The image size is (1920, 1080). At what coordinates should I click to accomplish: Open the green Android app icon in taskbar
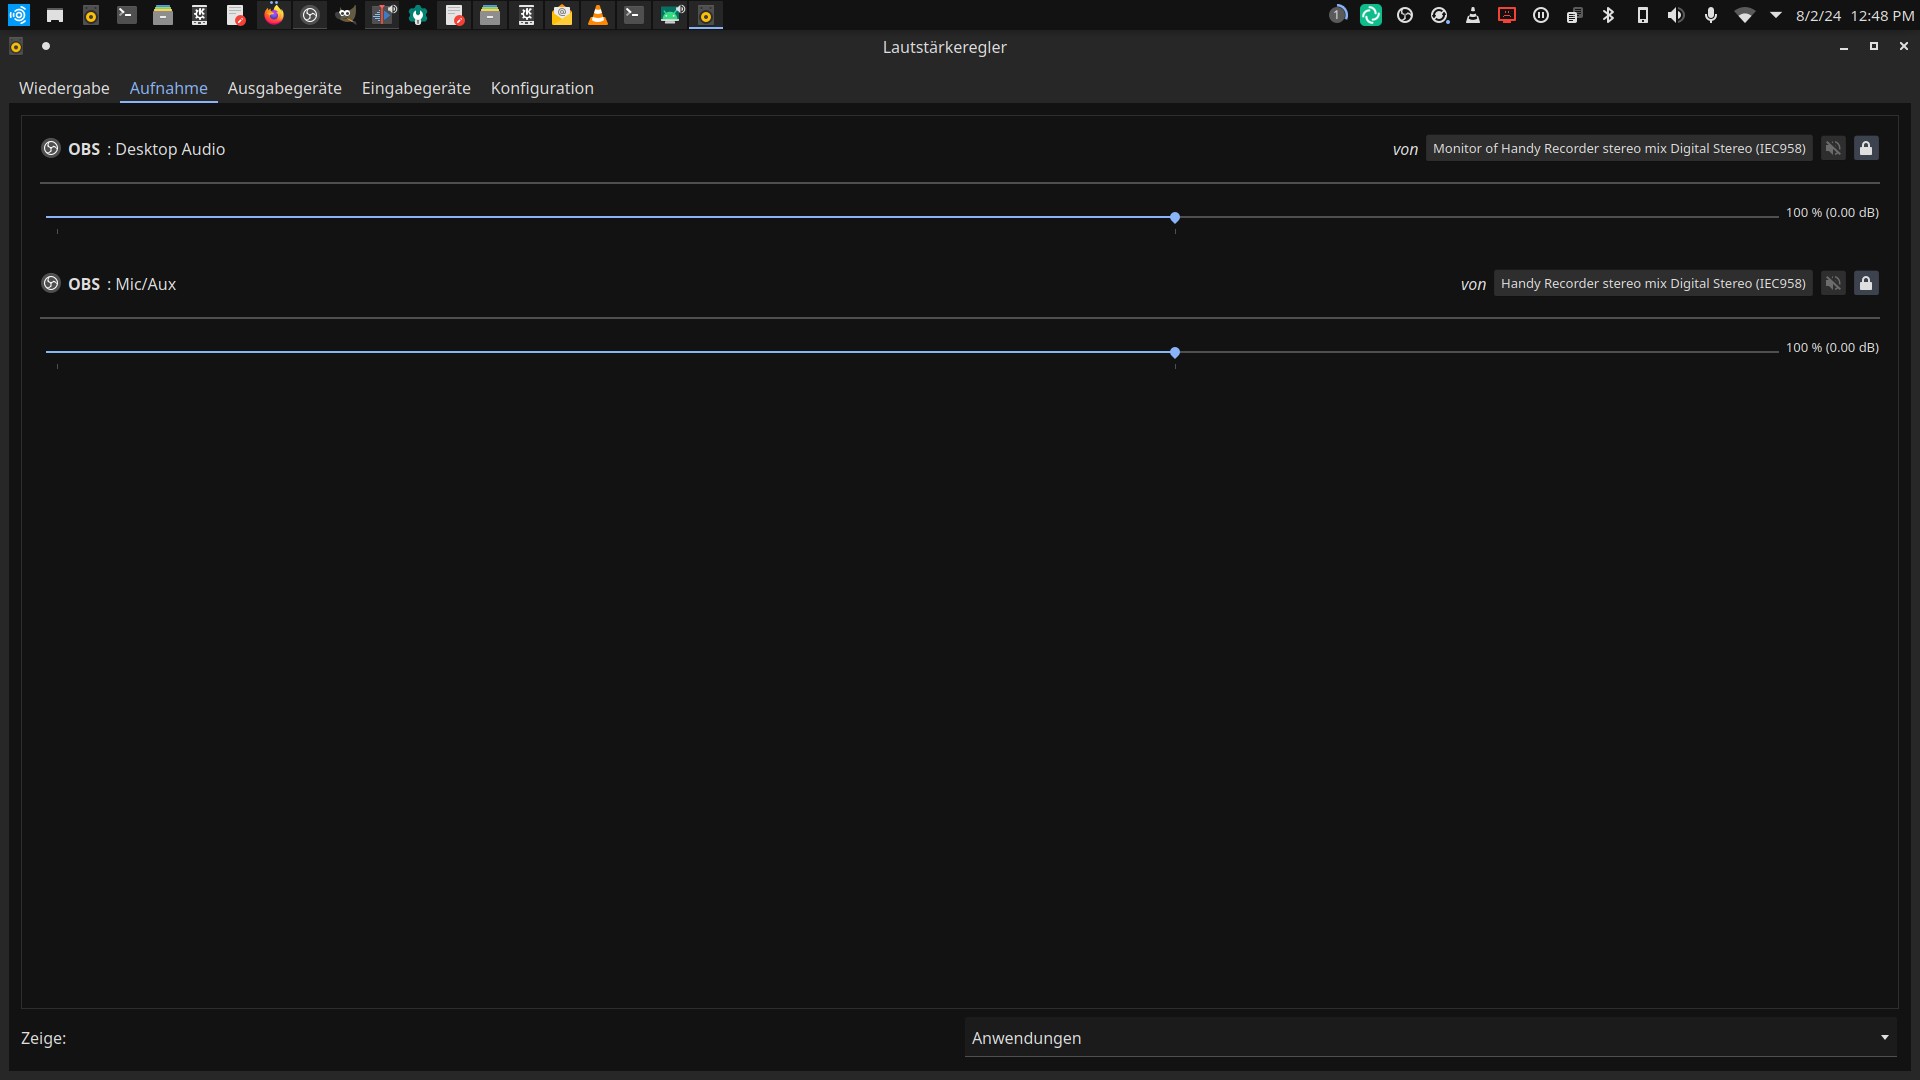671,15
